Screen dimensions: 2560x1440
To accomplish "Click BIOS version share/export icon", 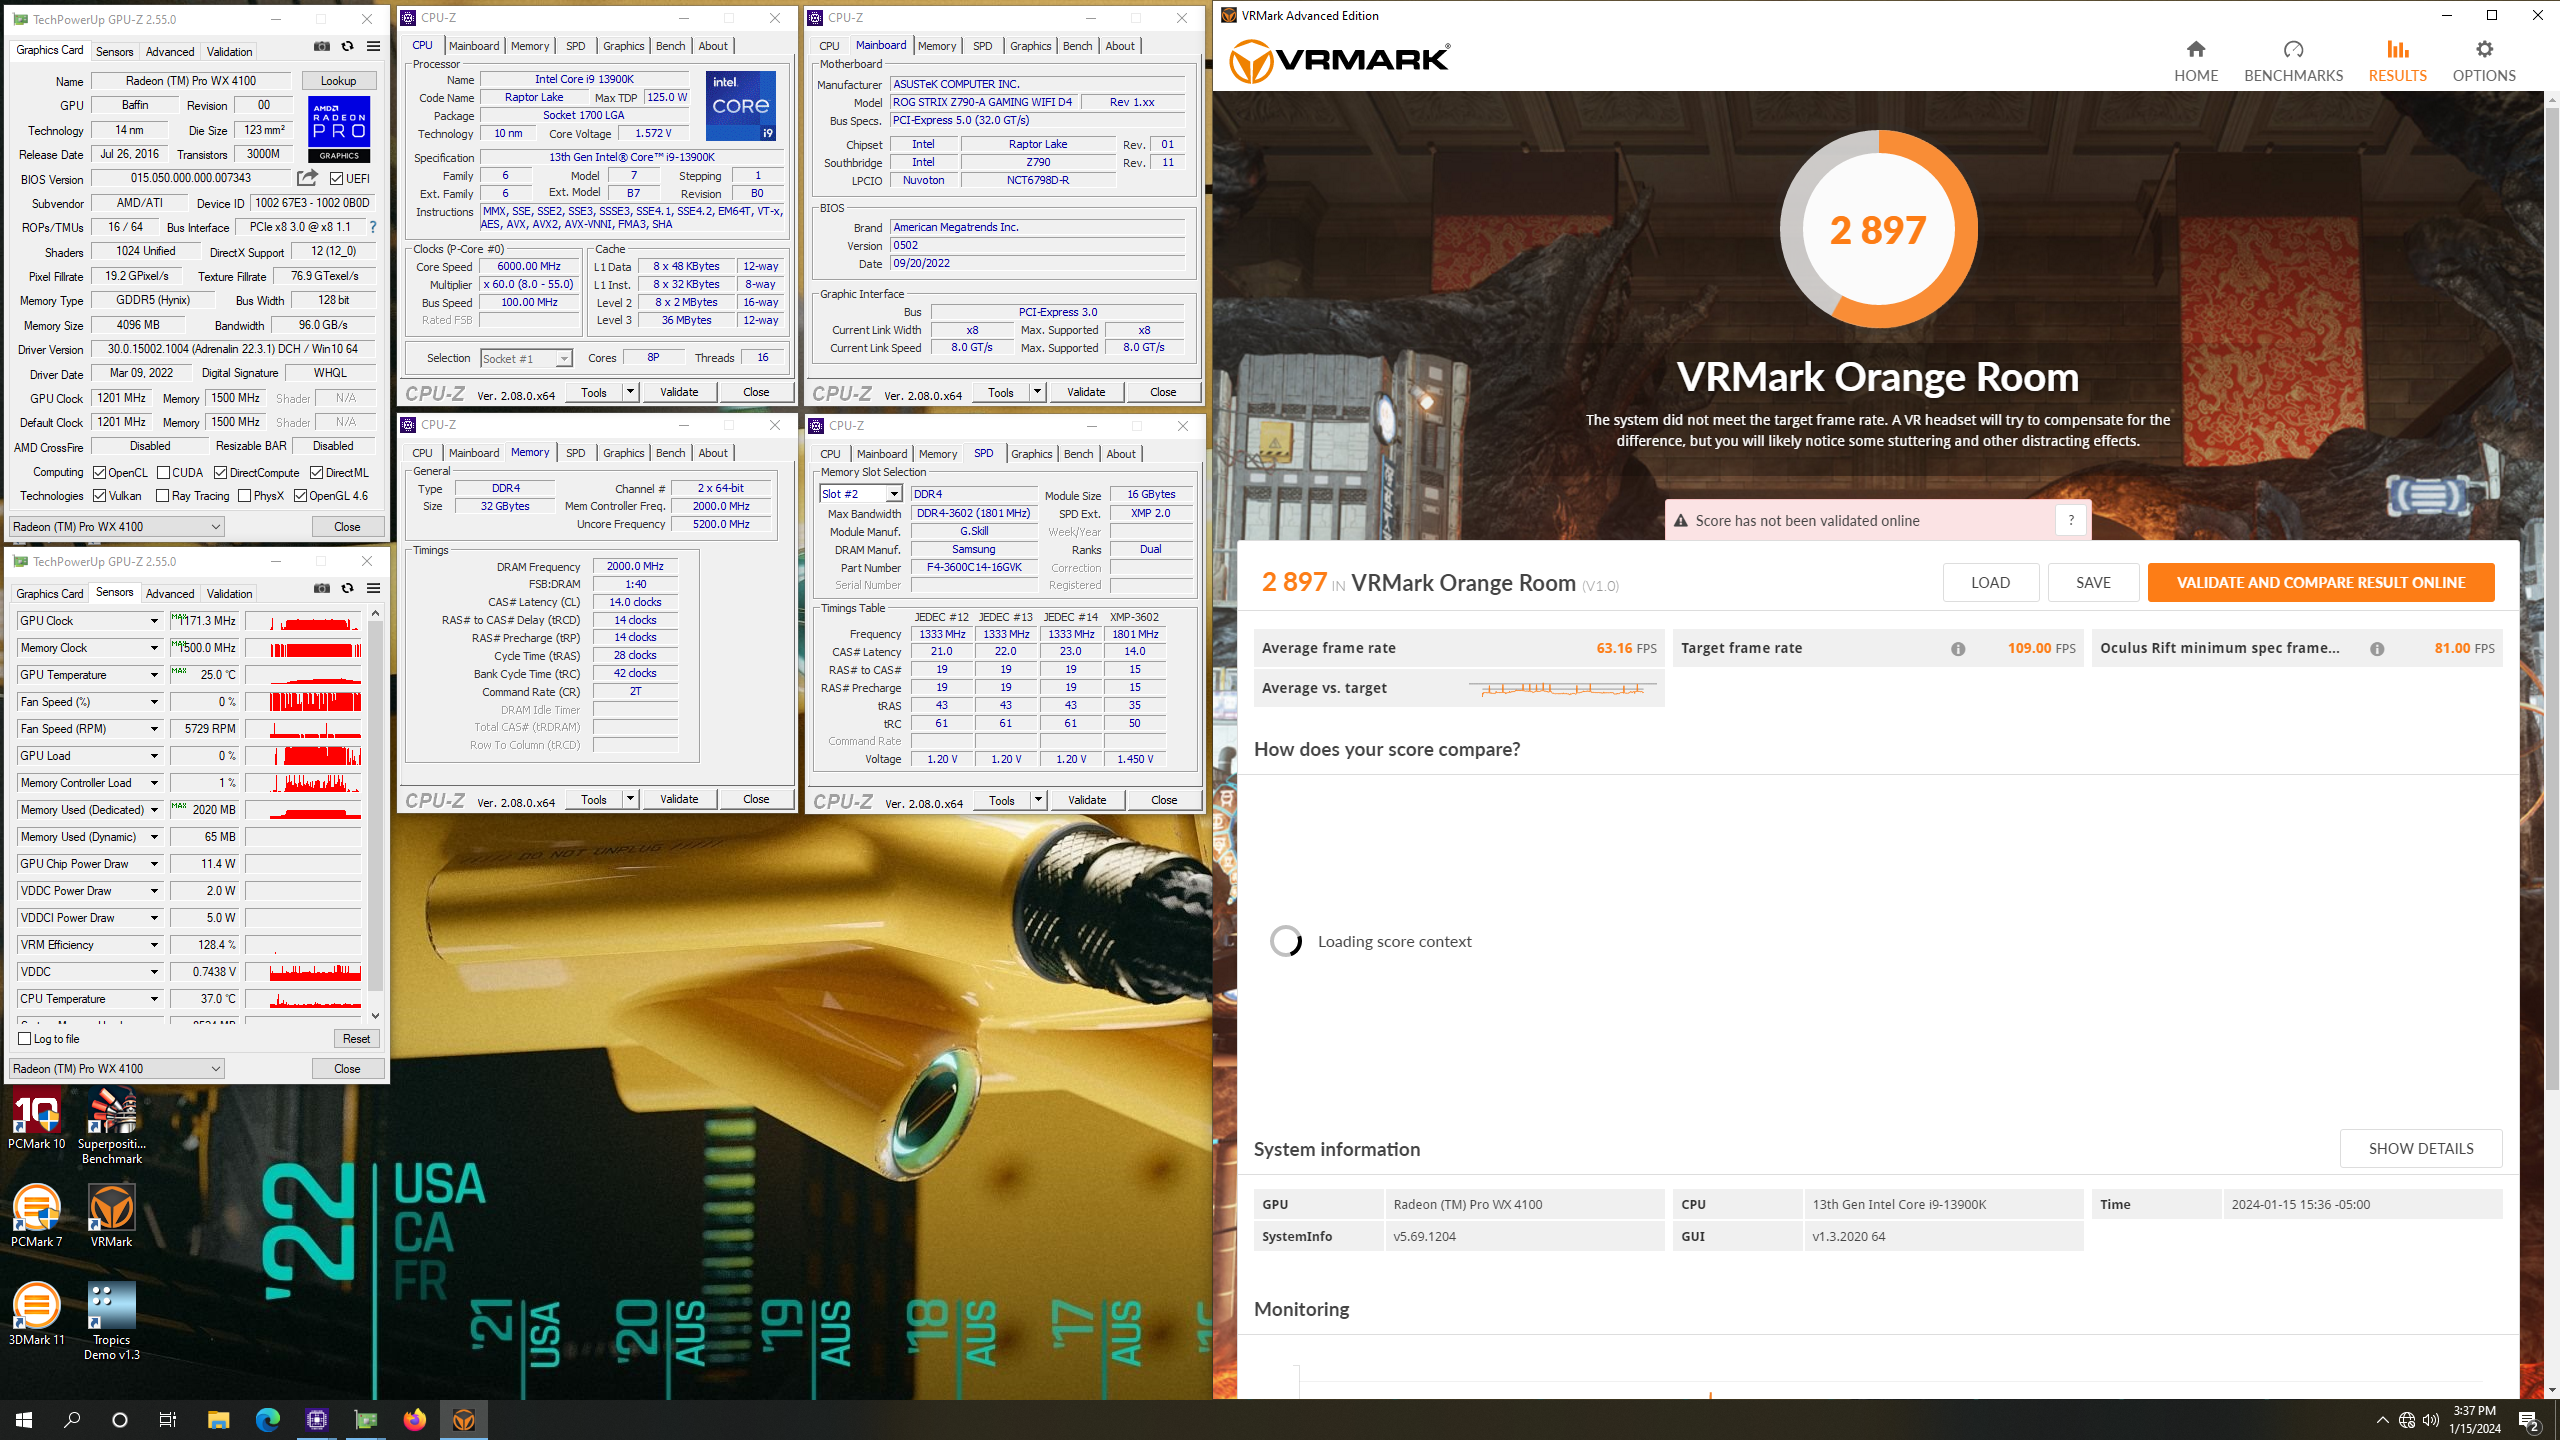I will (x=307, y=178).
